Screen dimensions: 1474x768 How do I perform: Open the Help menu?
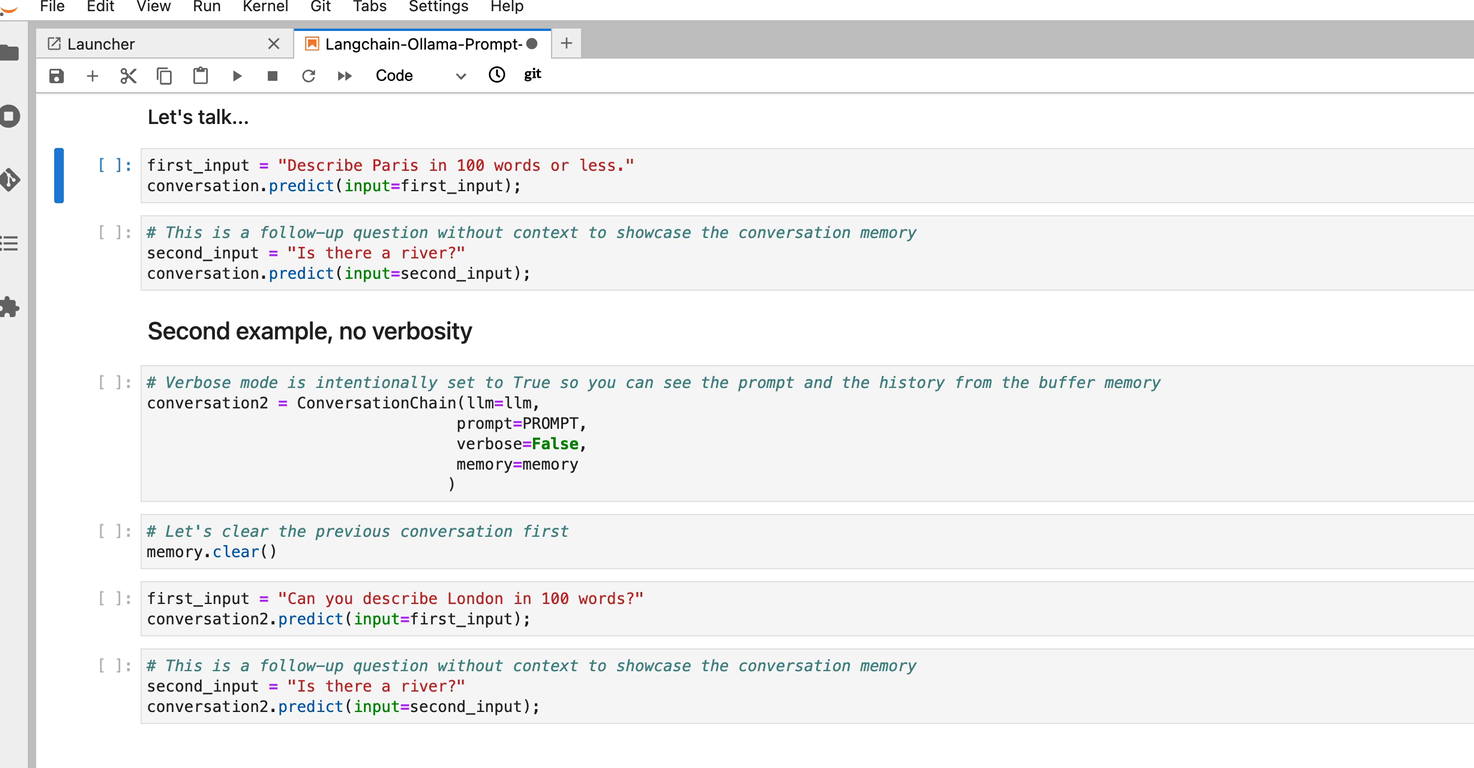(x=507, y=7)
